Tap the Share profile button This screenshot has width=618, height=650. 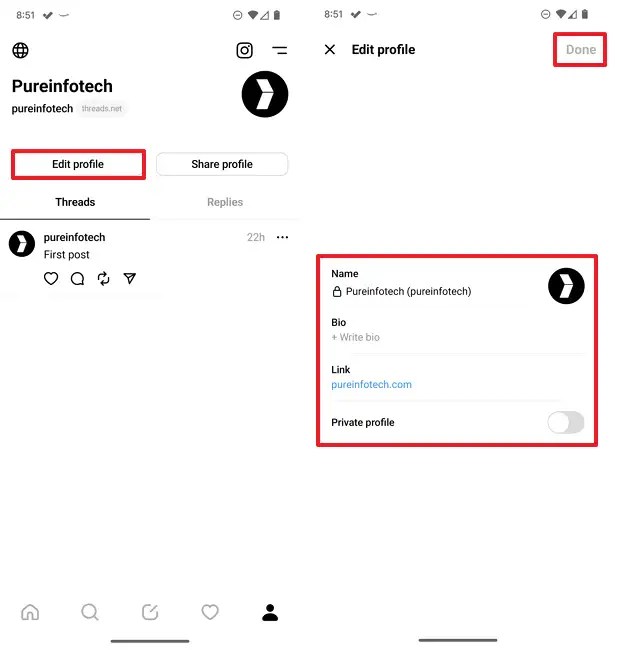tap(222, 164)
